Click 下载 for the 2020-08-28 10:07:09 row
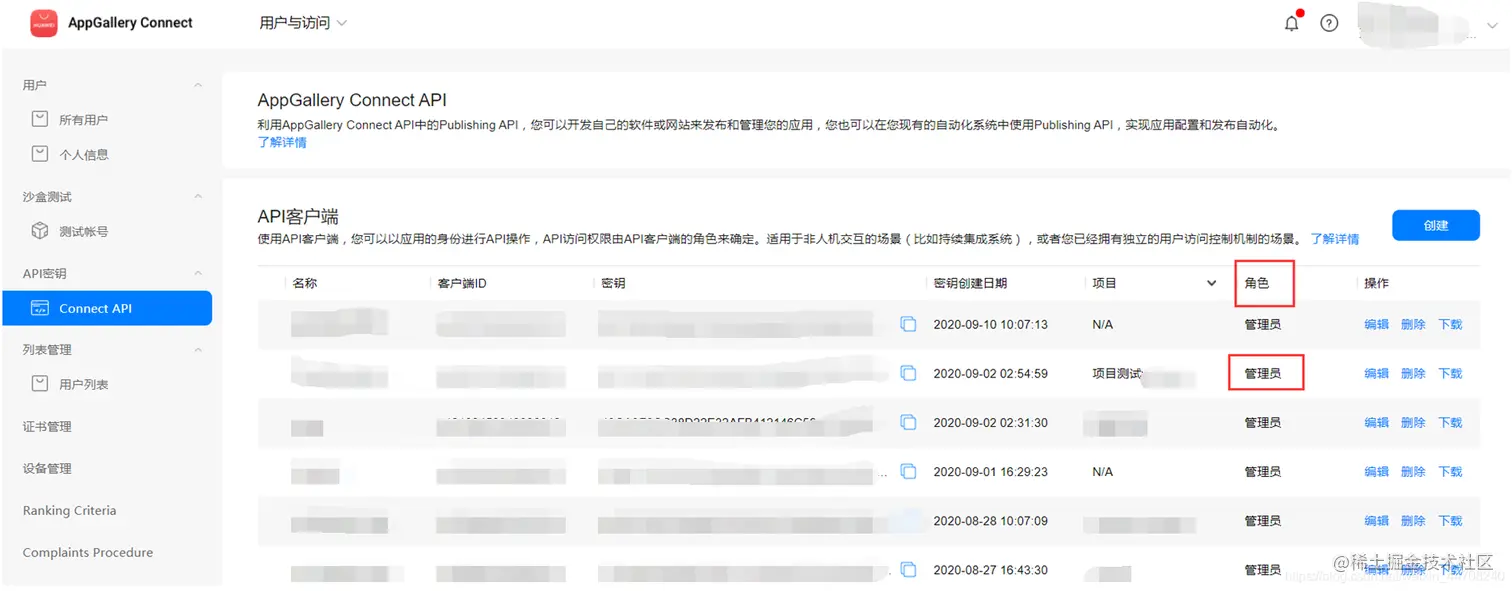The image size is (1512, 591). (1450, 520)
